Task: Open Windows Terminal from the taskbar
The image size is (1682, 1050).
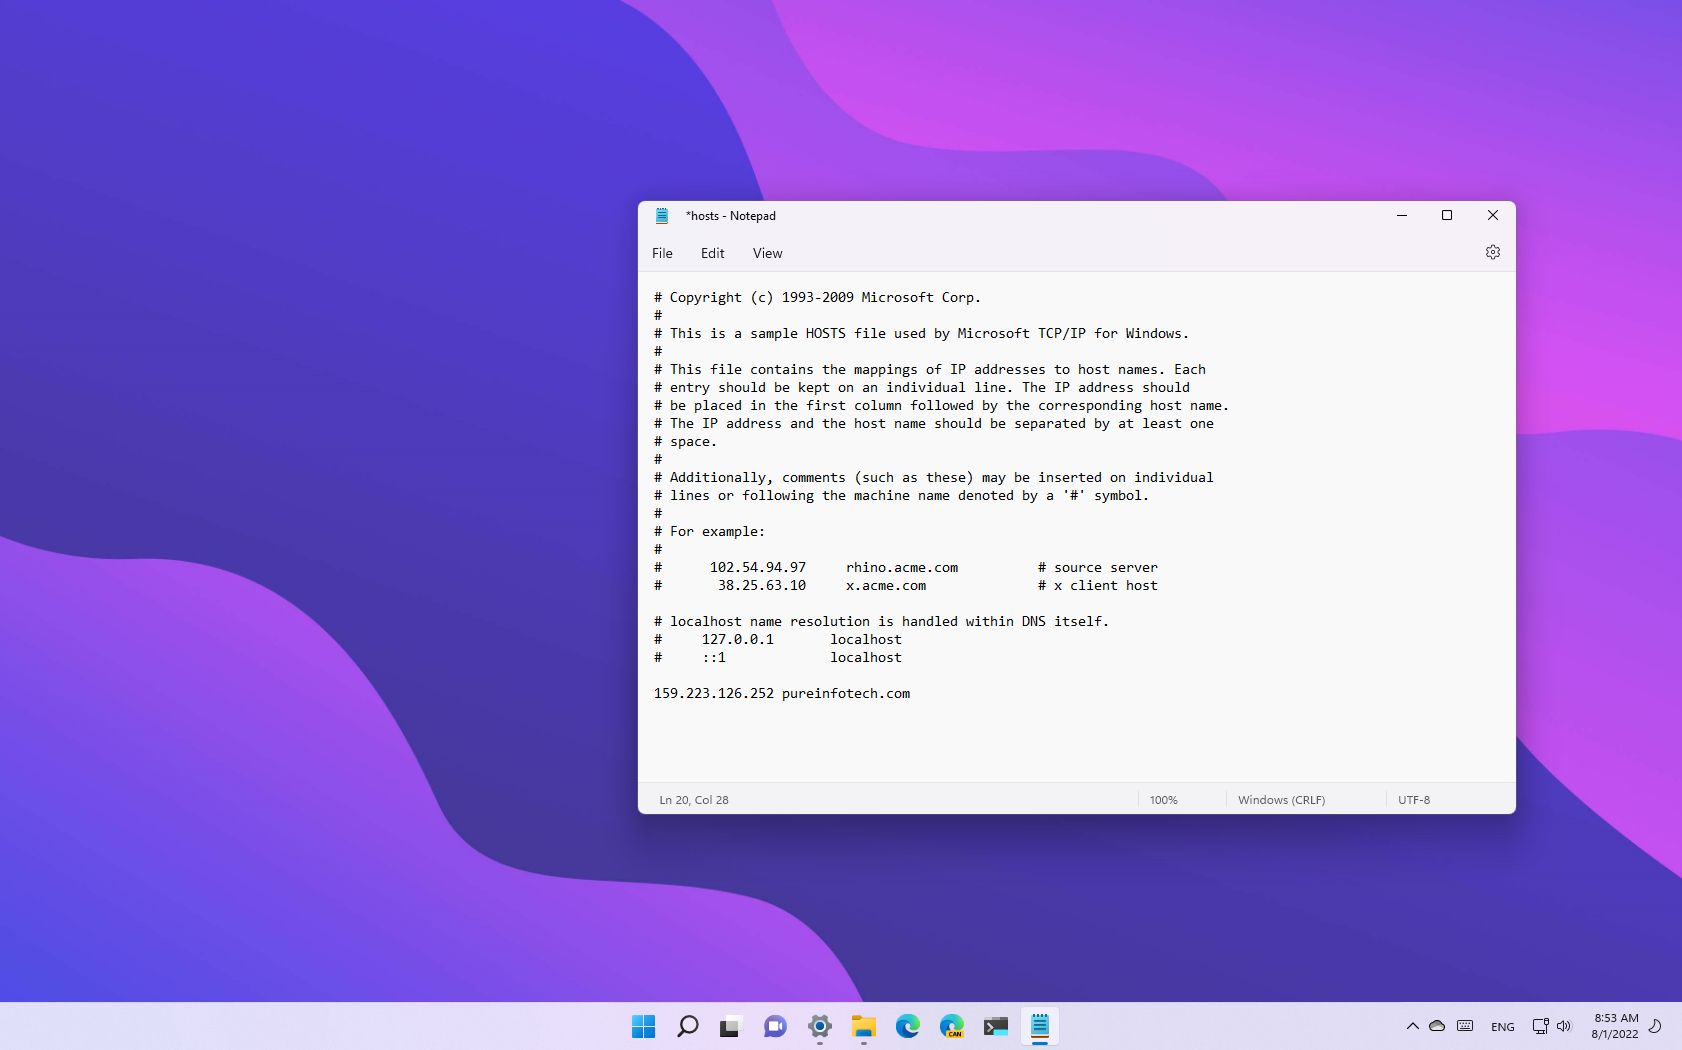Action: coord(996,1026)
